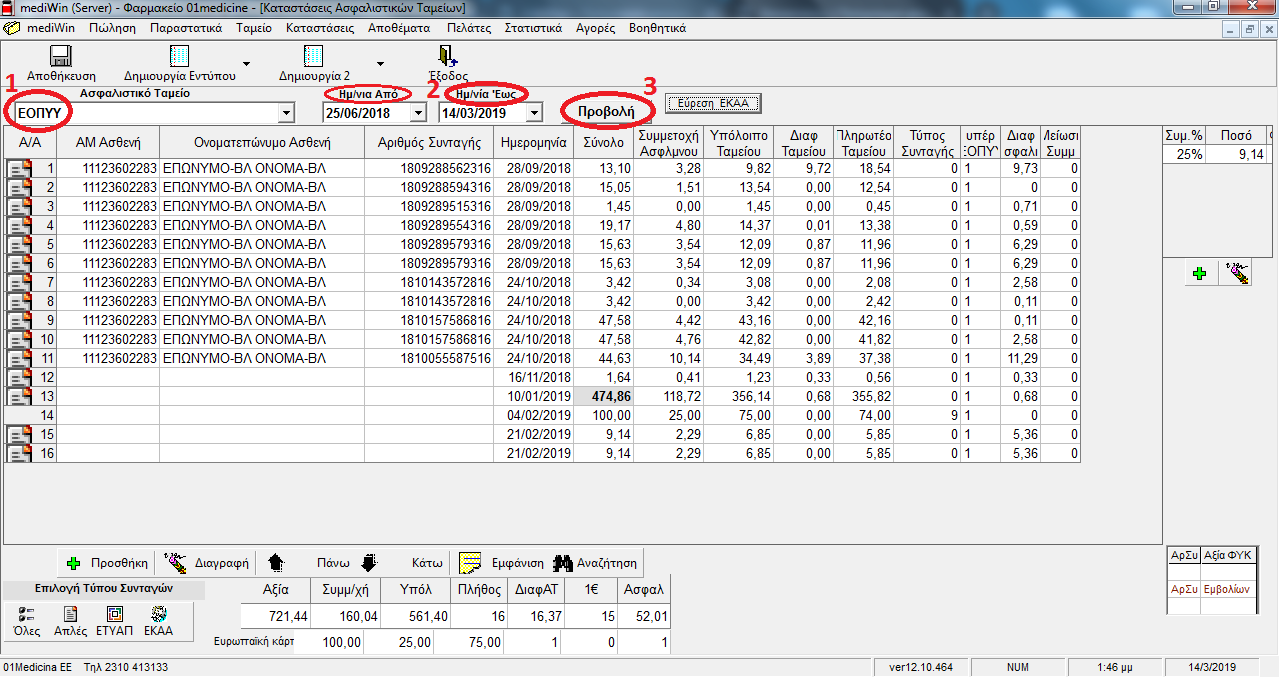Open the Αποθέματα menu
Viewport: 1279px width, 677px height.
(399, 28)
